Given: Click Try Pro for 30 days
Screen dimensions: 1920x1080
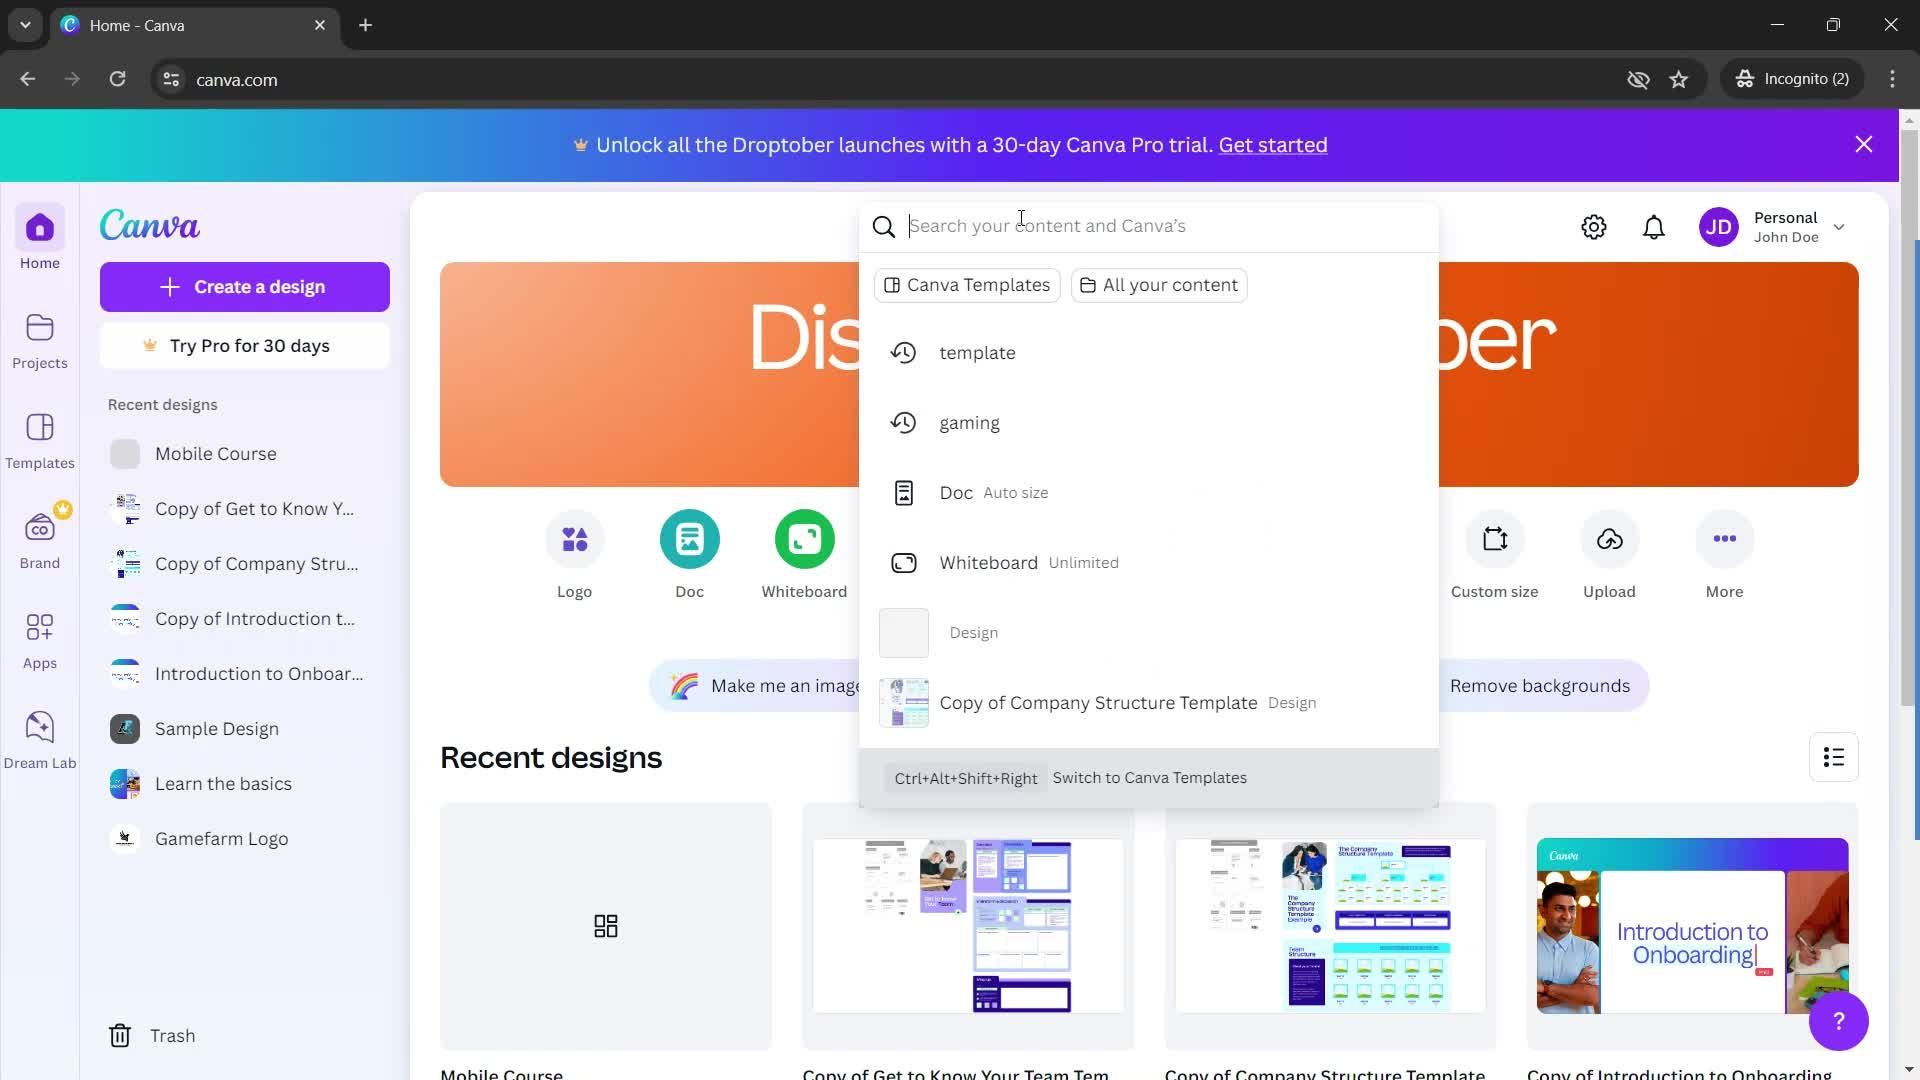Looking at the screenshot, I should [x=245, y=346].
